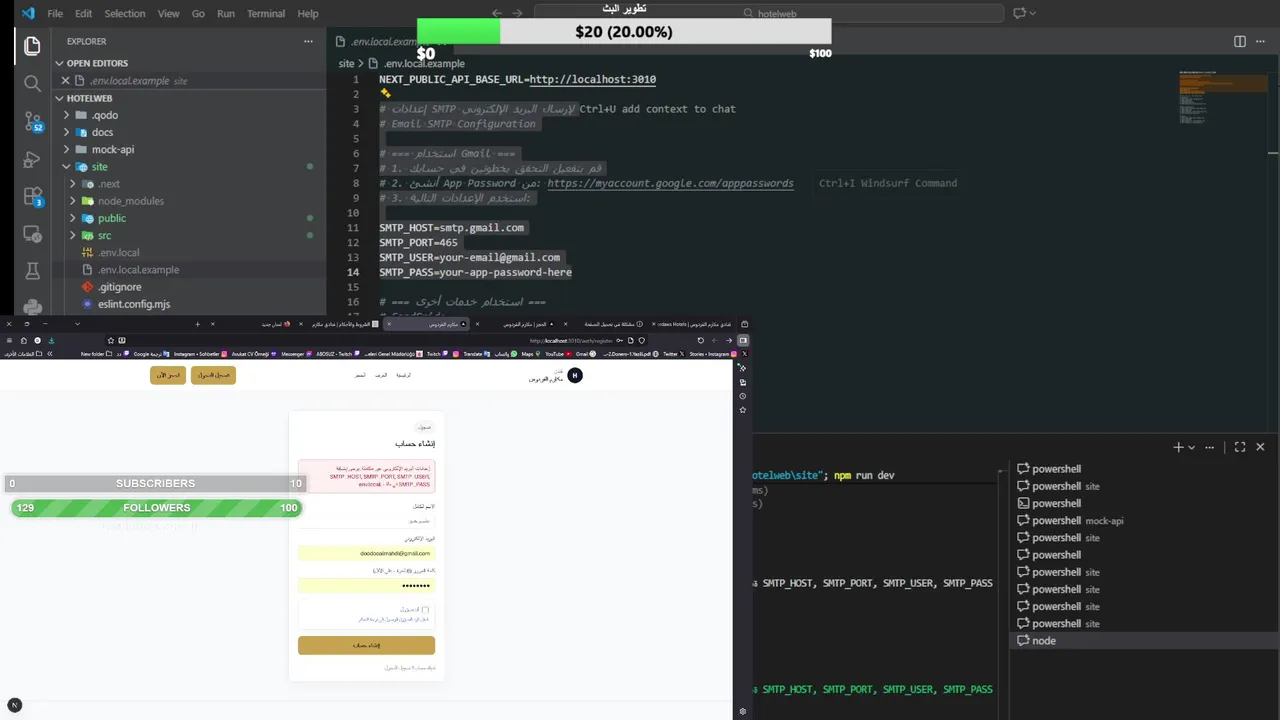Click the password field with dots

pyautogui.click(x=366, y=585)
